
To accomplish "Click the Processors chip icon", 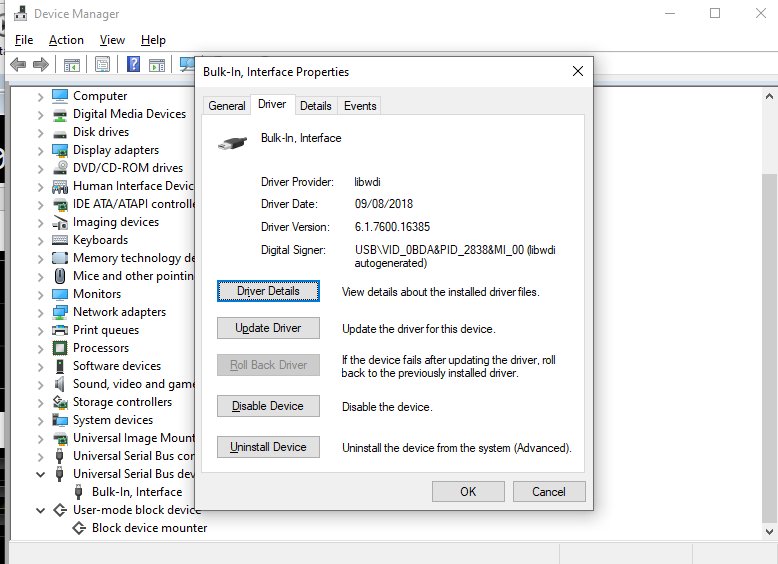I will click(x=60, y=348).
